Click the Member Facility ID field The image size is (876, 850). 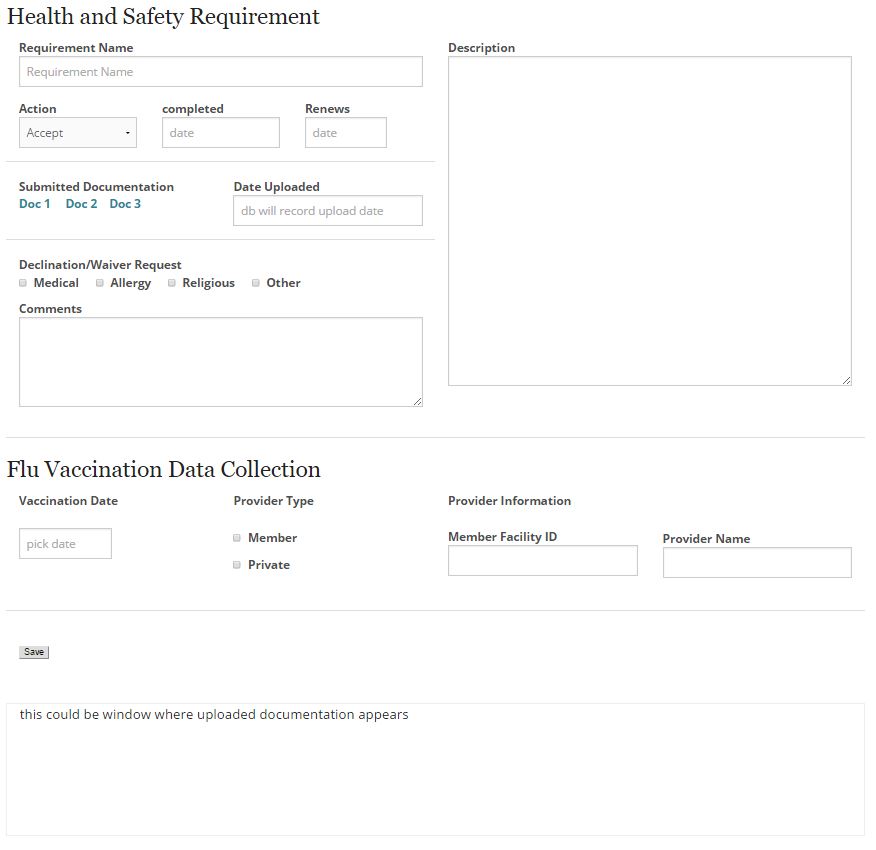click(542, 561)
